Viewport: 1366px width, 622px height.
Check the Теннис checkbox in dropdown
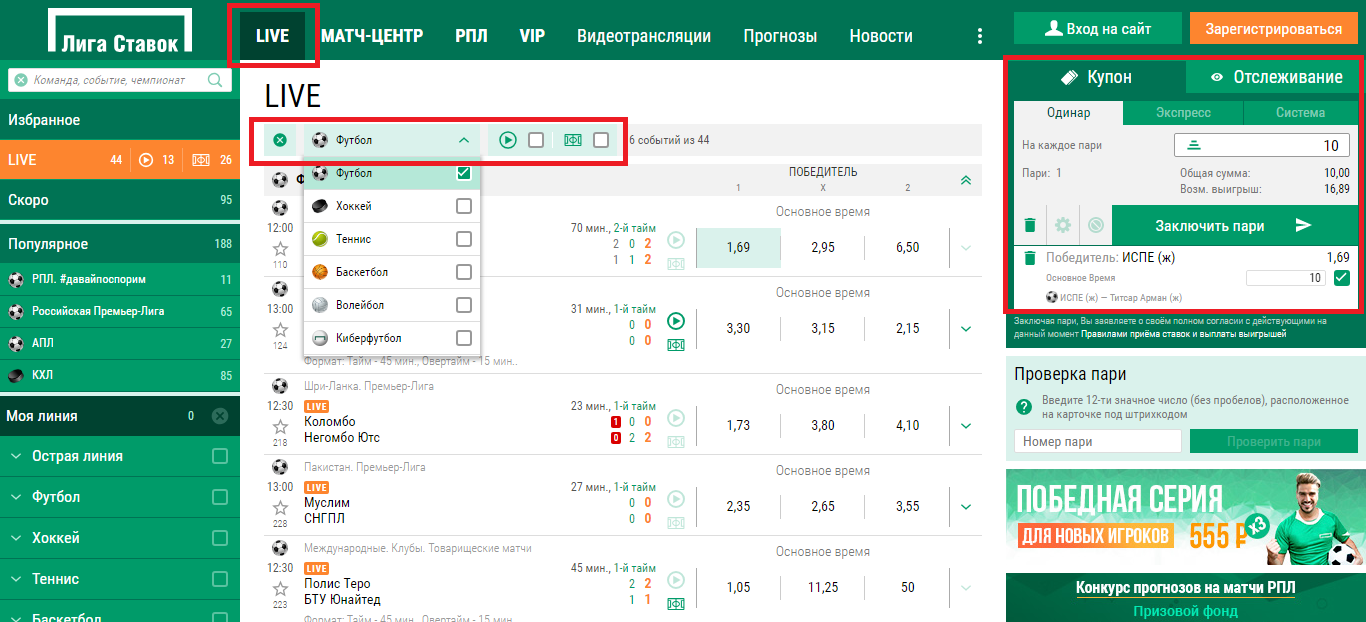click(x=464, y=239)
